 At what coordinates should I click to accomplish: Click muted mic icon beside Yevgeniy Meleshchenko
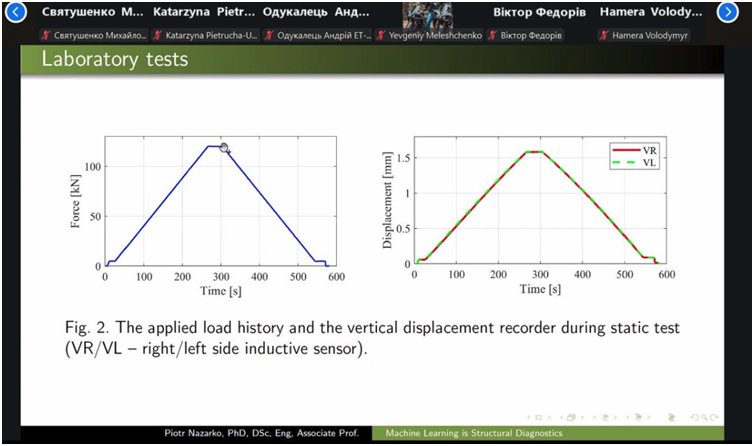(381, 35)
